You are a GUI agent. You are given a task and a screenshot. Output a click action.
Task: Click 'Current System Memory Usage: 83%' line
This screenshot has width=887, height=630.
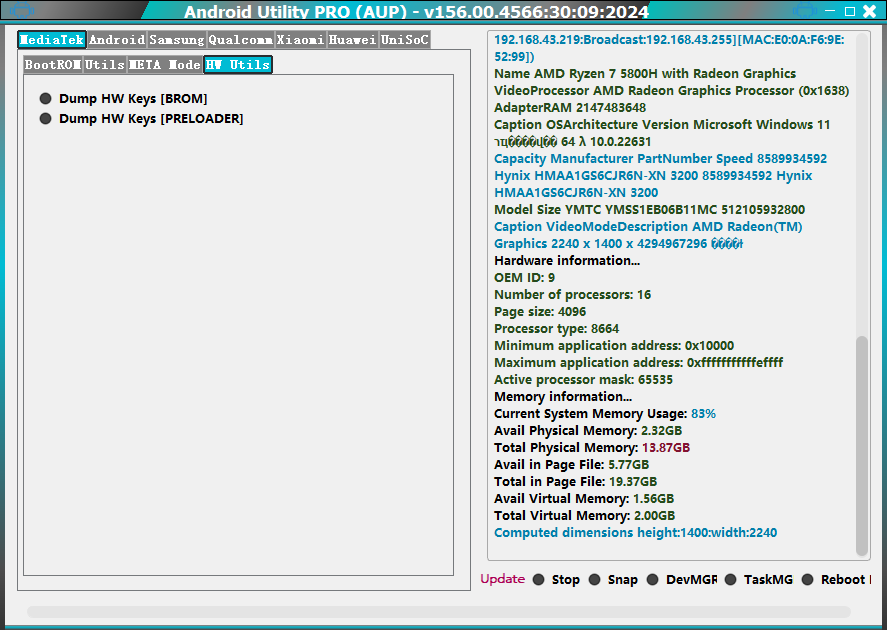click(605, 413)
